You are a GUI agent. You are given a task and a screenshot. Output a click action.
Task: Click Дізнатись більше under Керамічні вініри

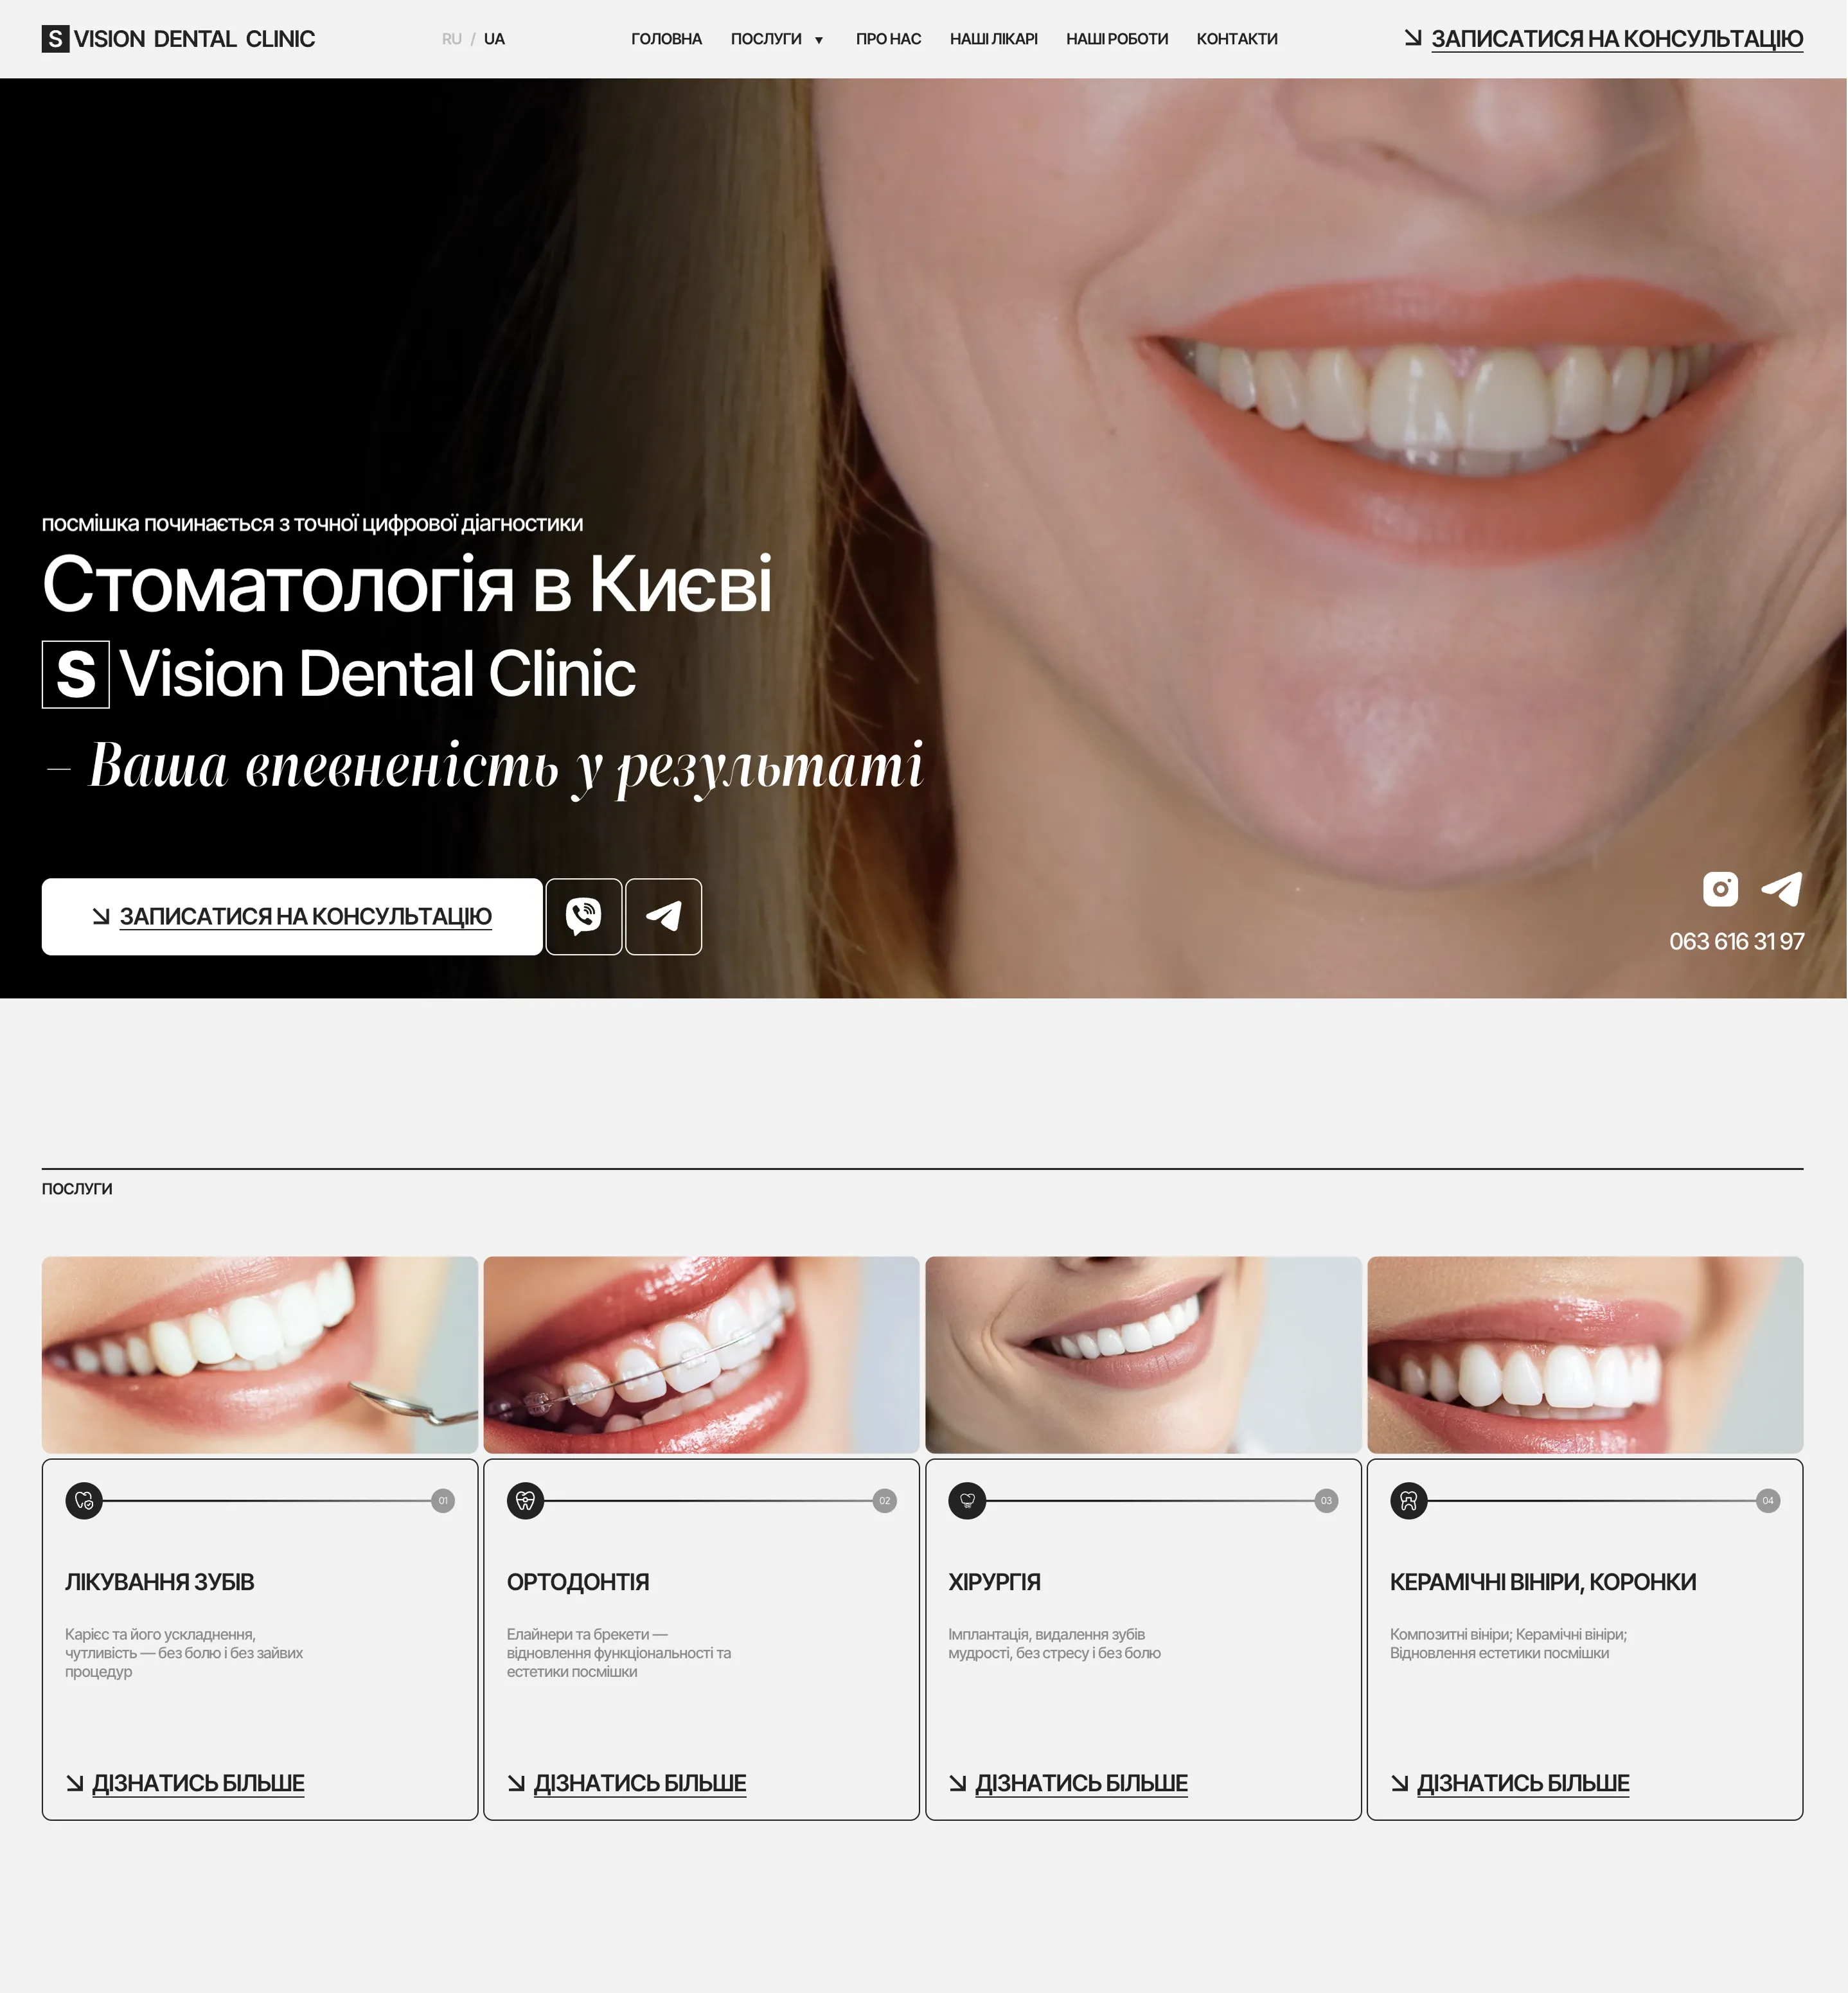click(x=1523, y=1783)
